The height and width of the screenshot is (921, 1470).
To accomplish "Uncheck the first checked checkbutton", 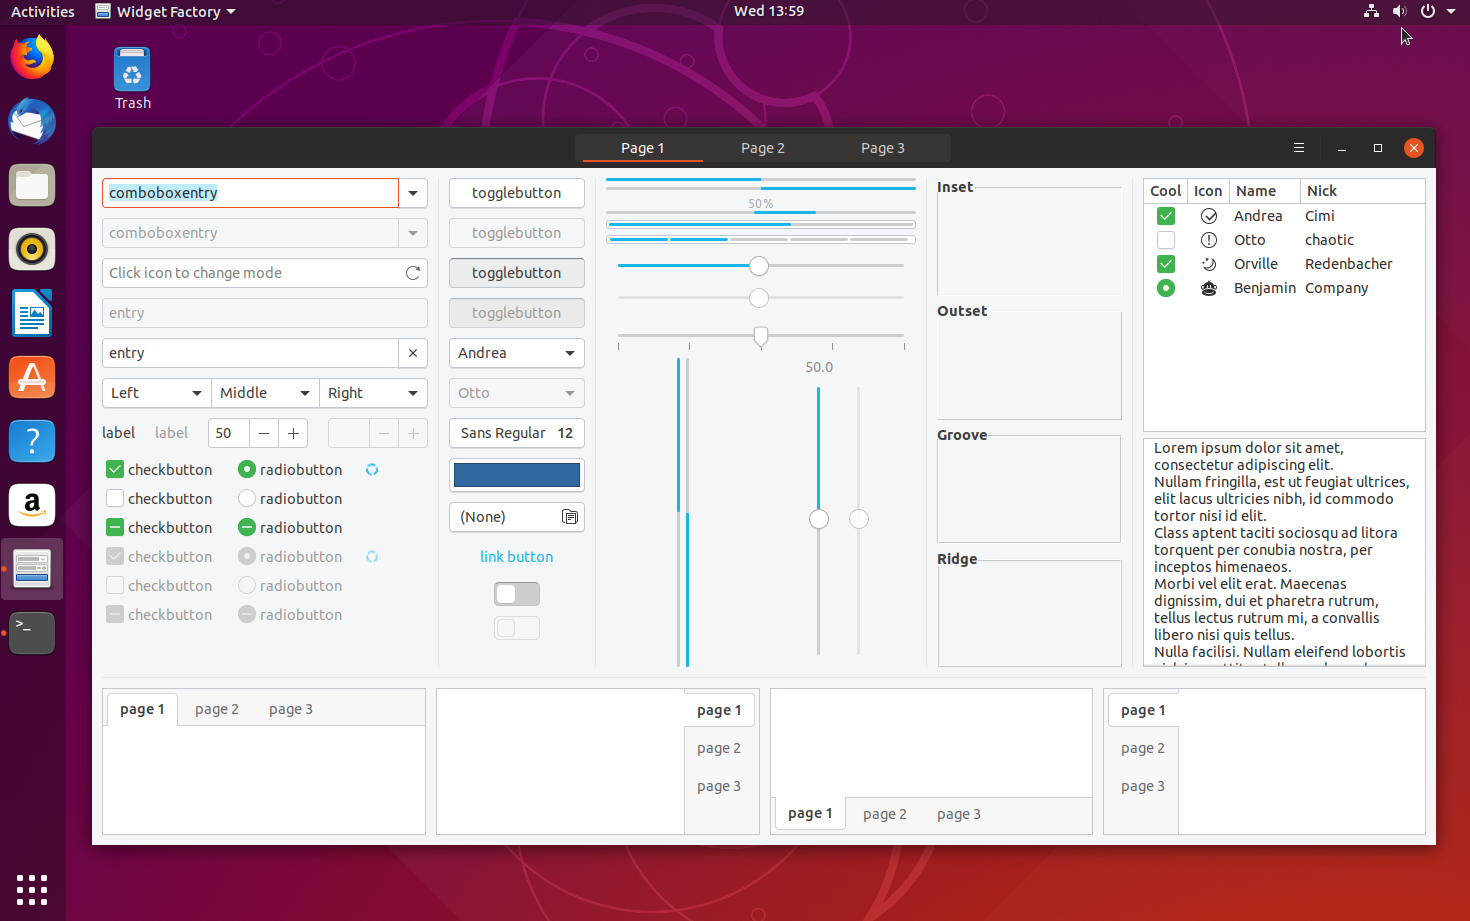I will [115, 468].
